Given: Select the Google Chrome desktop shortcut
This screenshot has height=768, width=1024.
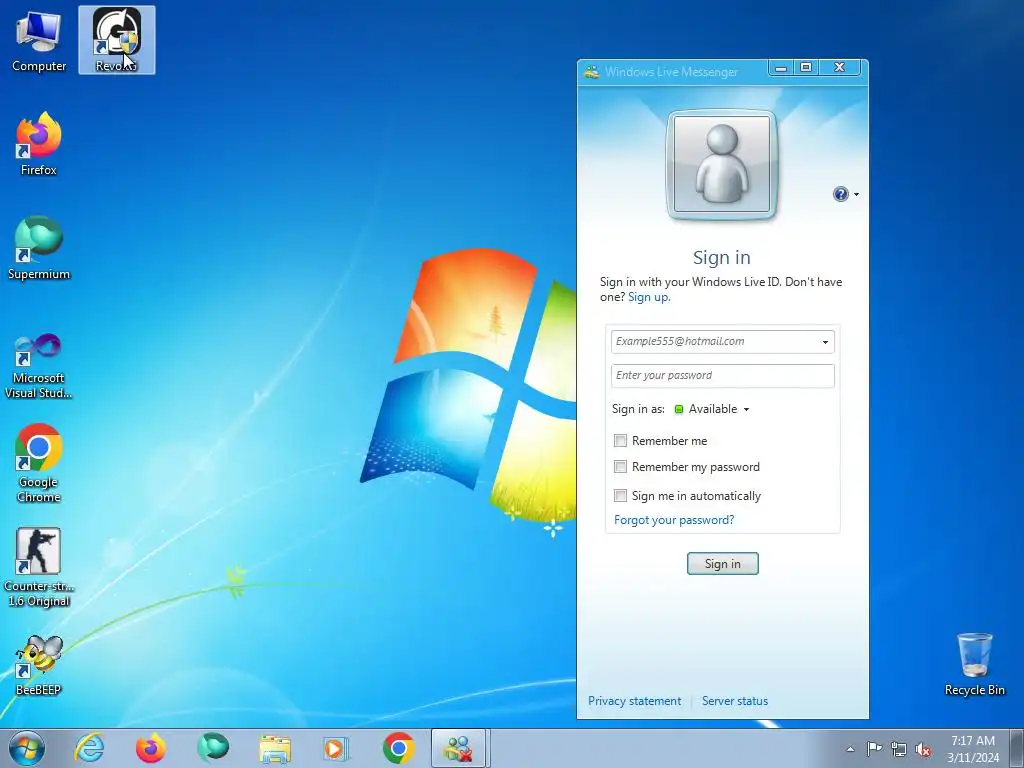Looking at the screenshot, I should [39, 464].
